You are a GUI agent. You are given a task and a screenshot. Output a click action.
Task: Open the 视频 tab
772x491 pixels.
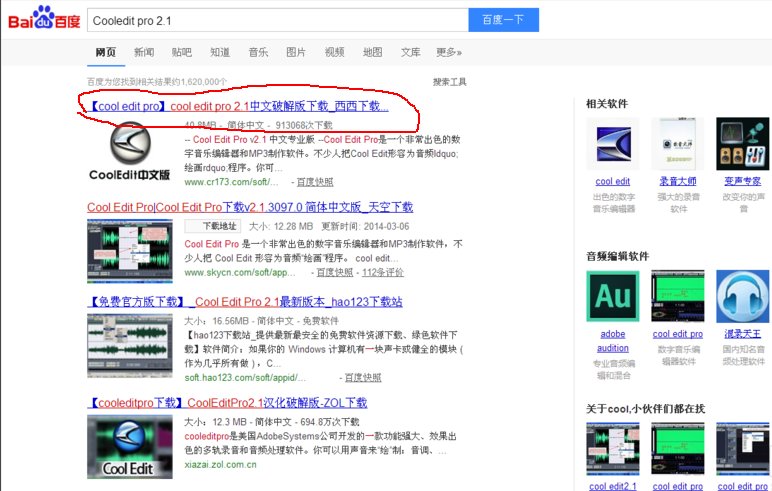(334, 52)
